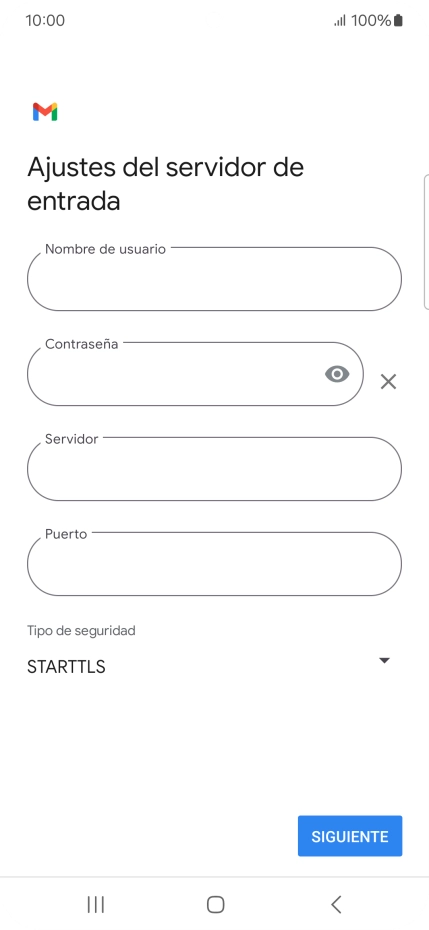Open recent apps from navigation bar
Screen dimensions: 429x930
(96, 904)
